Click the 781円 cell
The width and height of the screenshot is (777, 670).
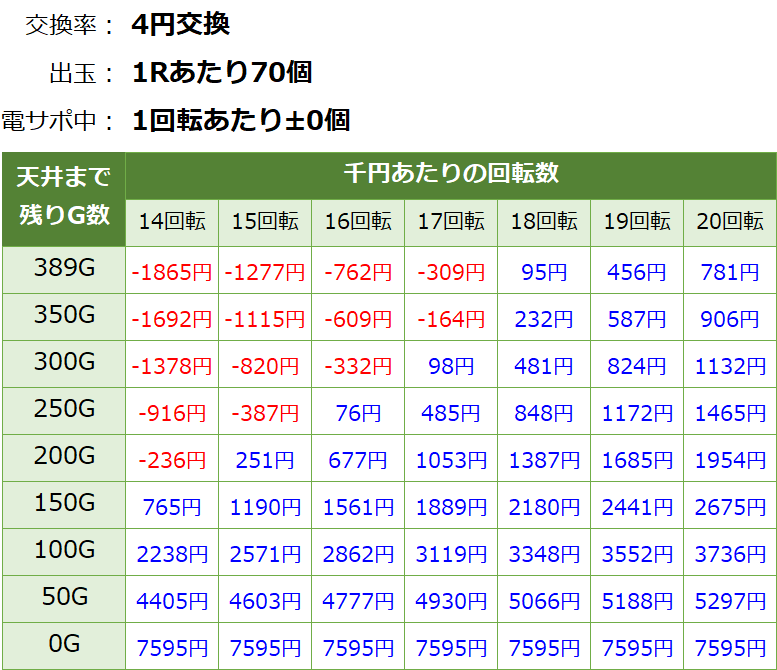pyautogui.click(x=730, y=270)
